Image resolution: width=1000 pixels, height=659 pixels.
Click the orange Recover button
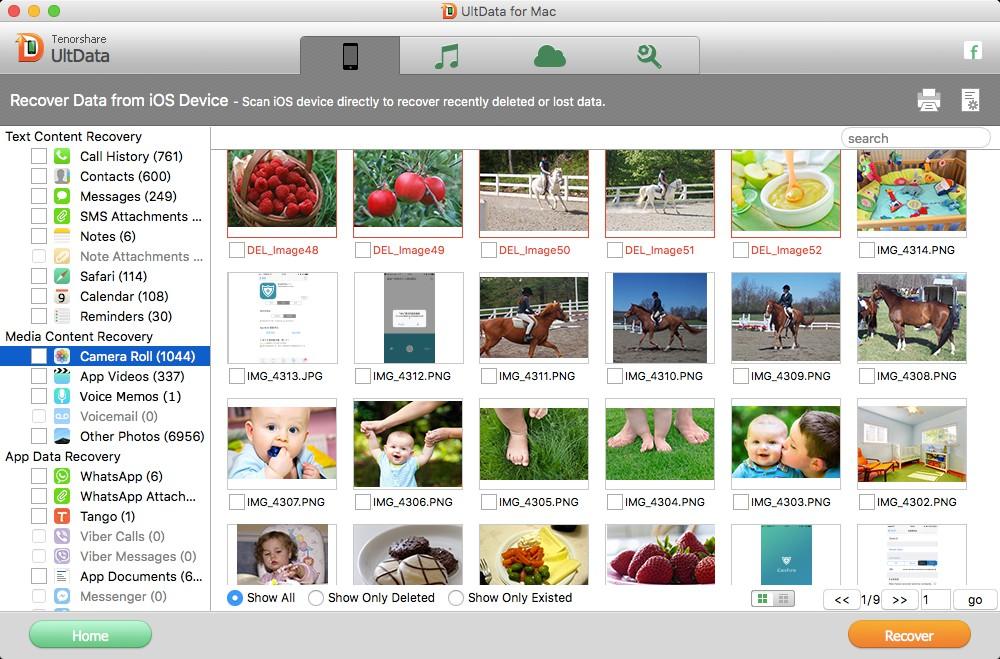[x=909, y=635]
